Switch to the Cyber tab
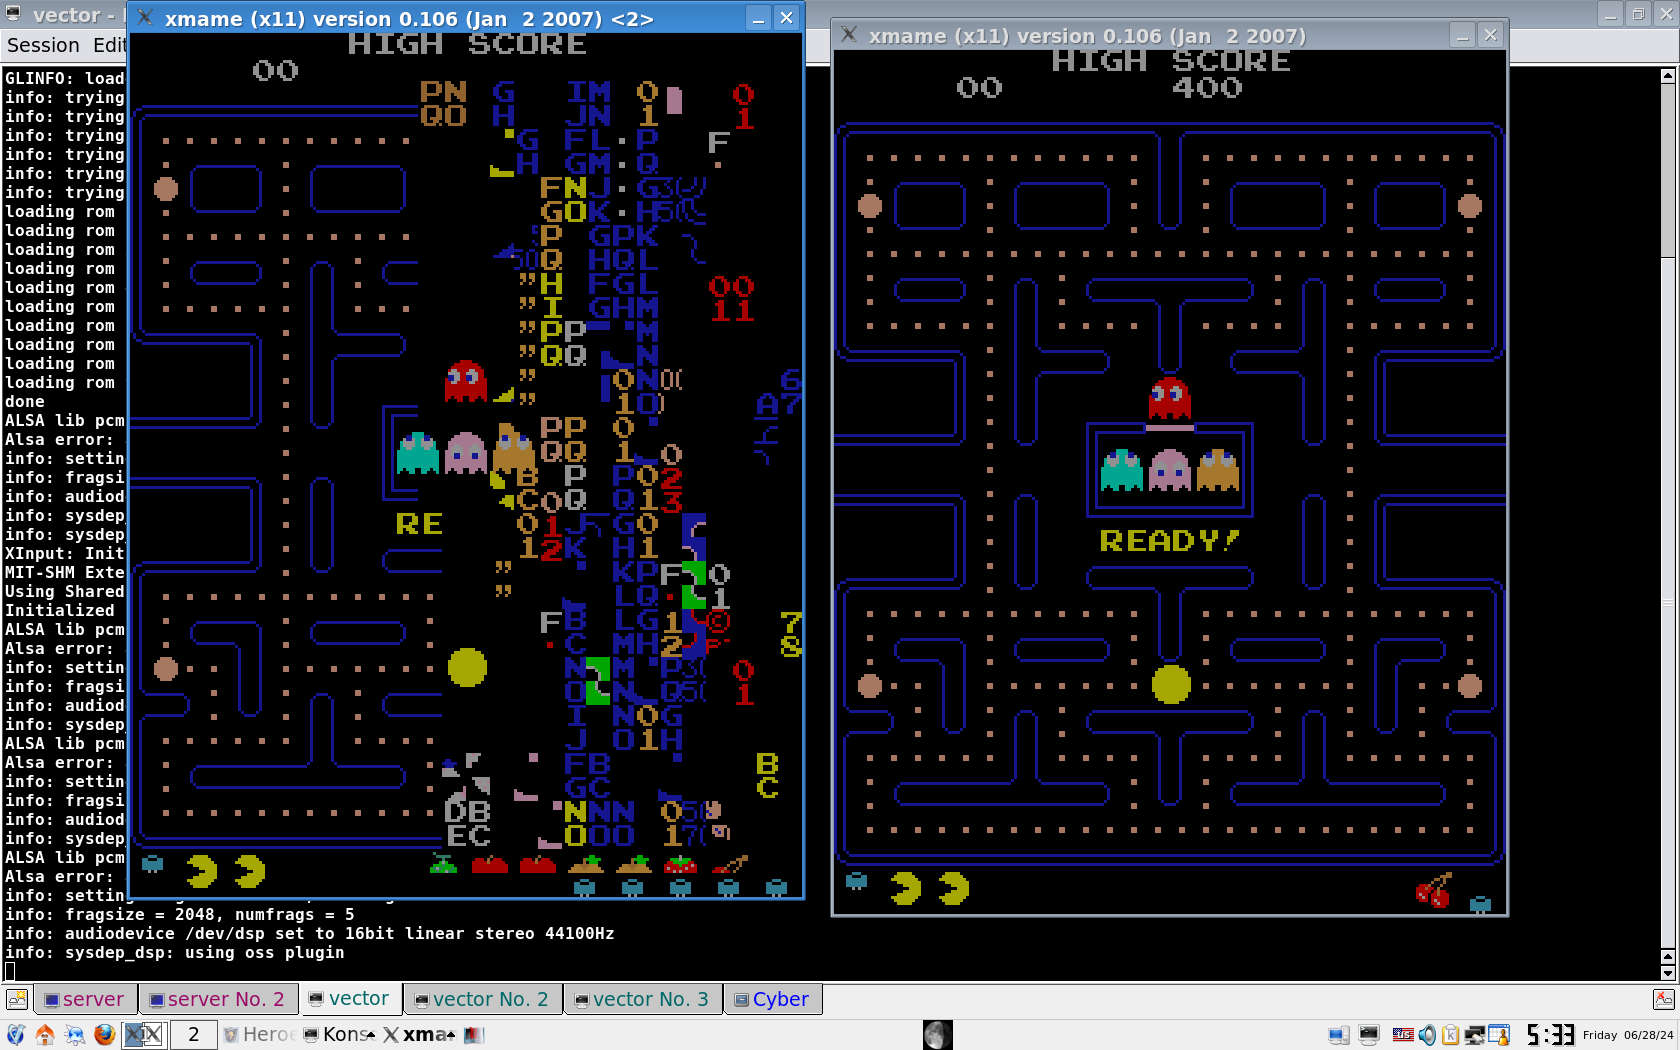 point(772,999)
